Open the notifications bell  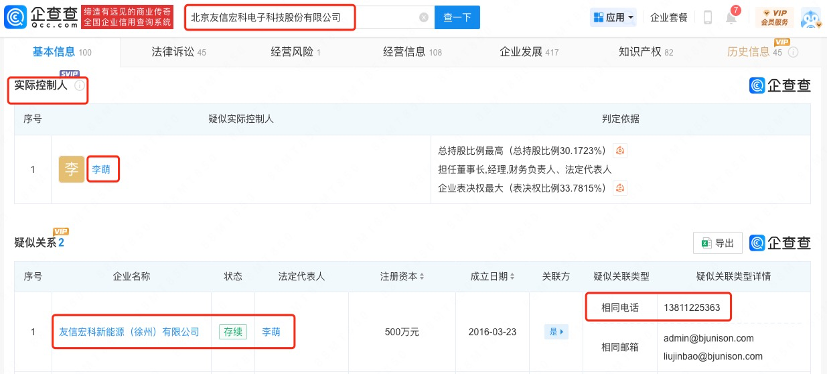pos(731,17)
